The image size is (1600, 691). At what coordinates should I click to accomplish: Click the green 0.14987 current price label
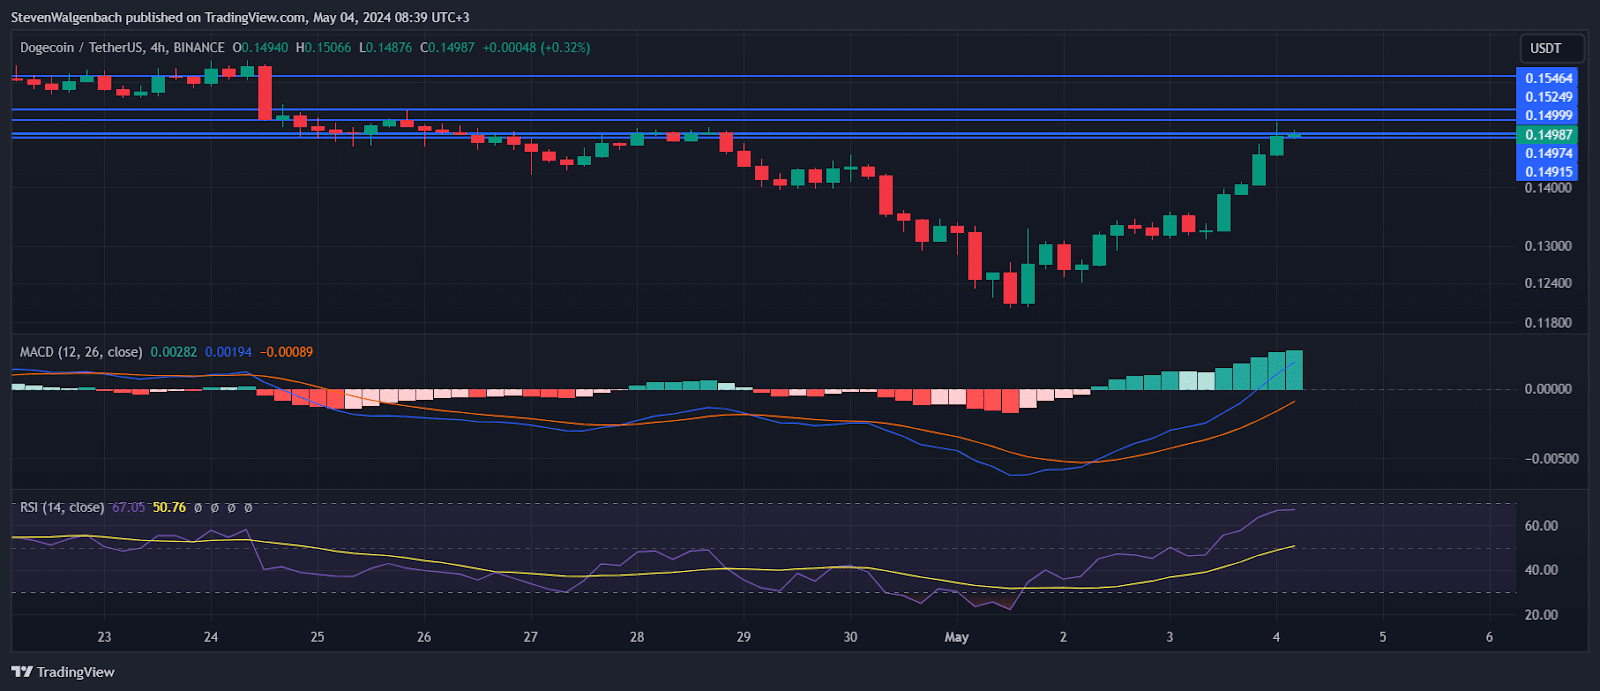(1548, 135)
